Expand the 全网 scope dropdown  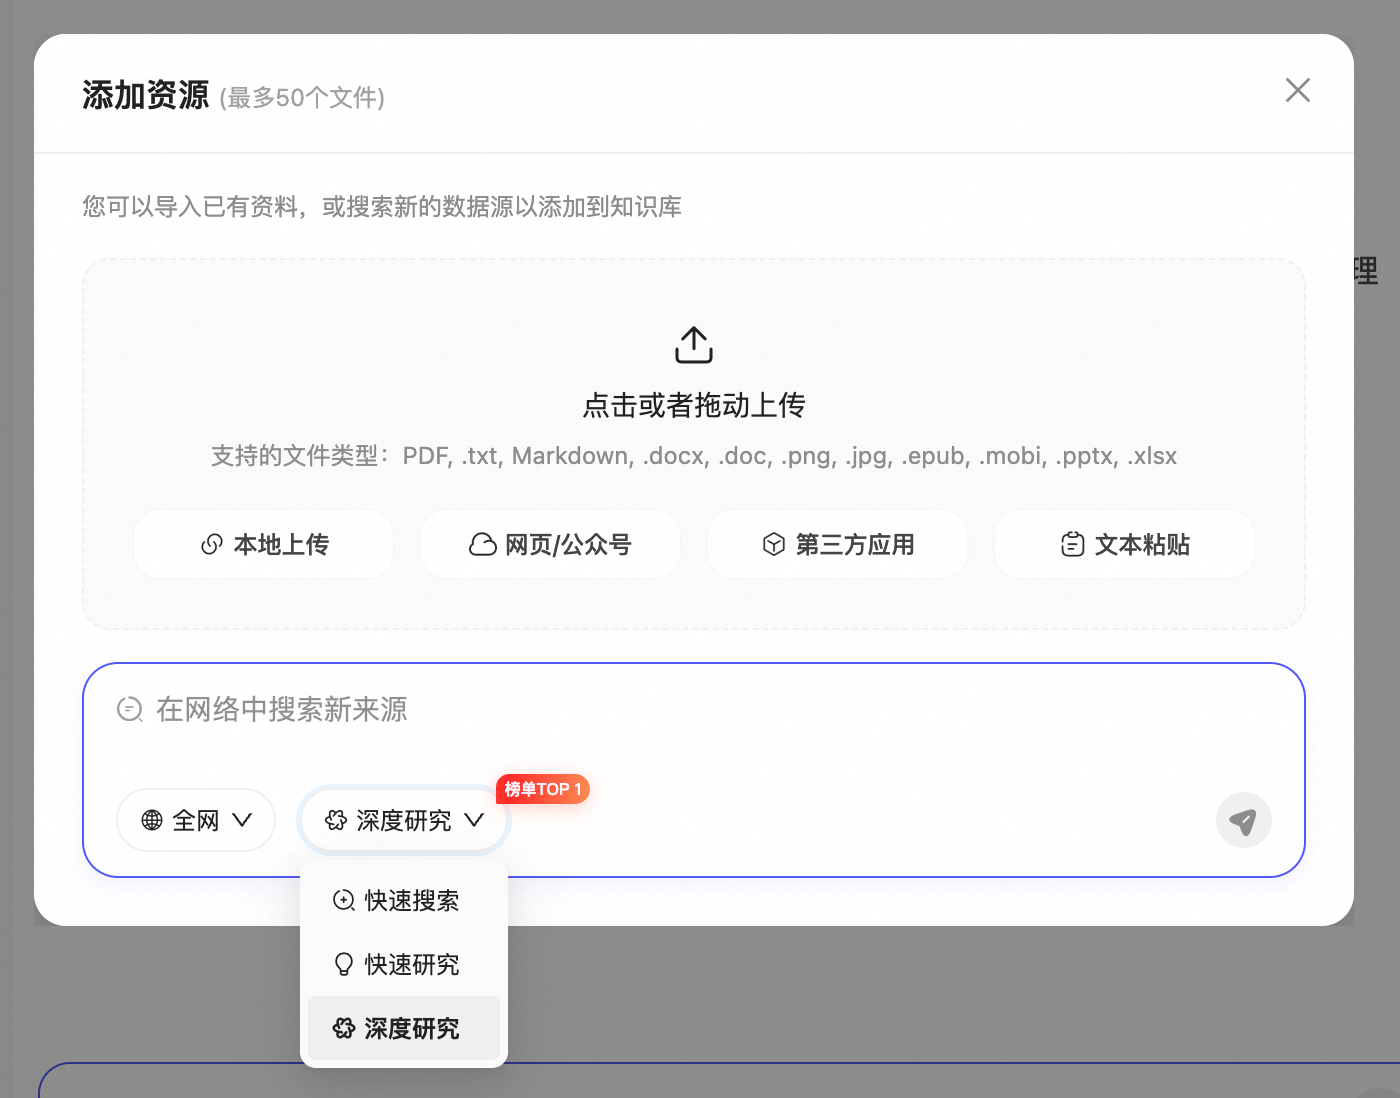[x=196, y=820]
